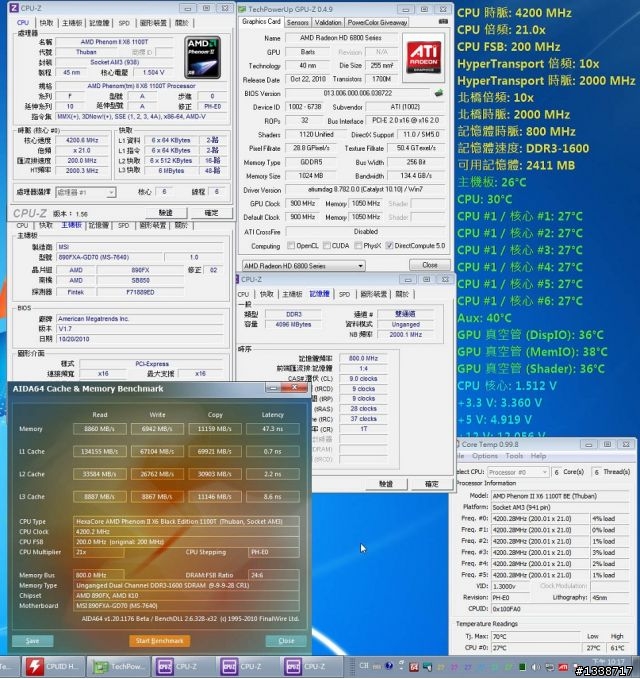Viewport: 640px width, 679px height.
Task: Click 確定 button in the CPU-Z memory window
Action: [x=431, y=484]
